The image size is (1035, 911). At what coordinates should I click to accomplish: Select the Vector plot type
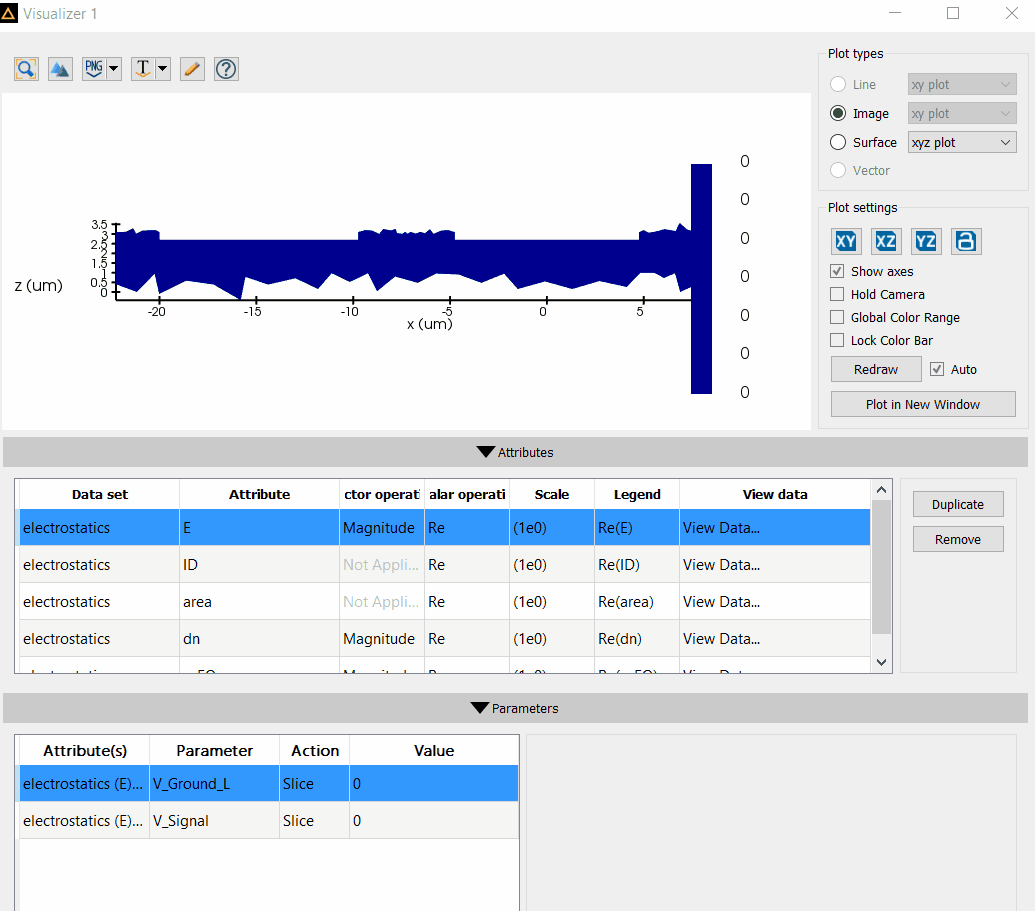pyautogui.click(x=838, y=170)
